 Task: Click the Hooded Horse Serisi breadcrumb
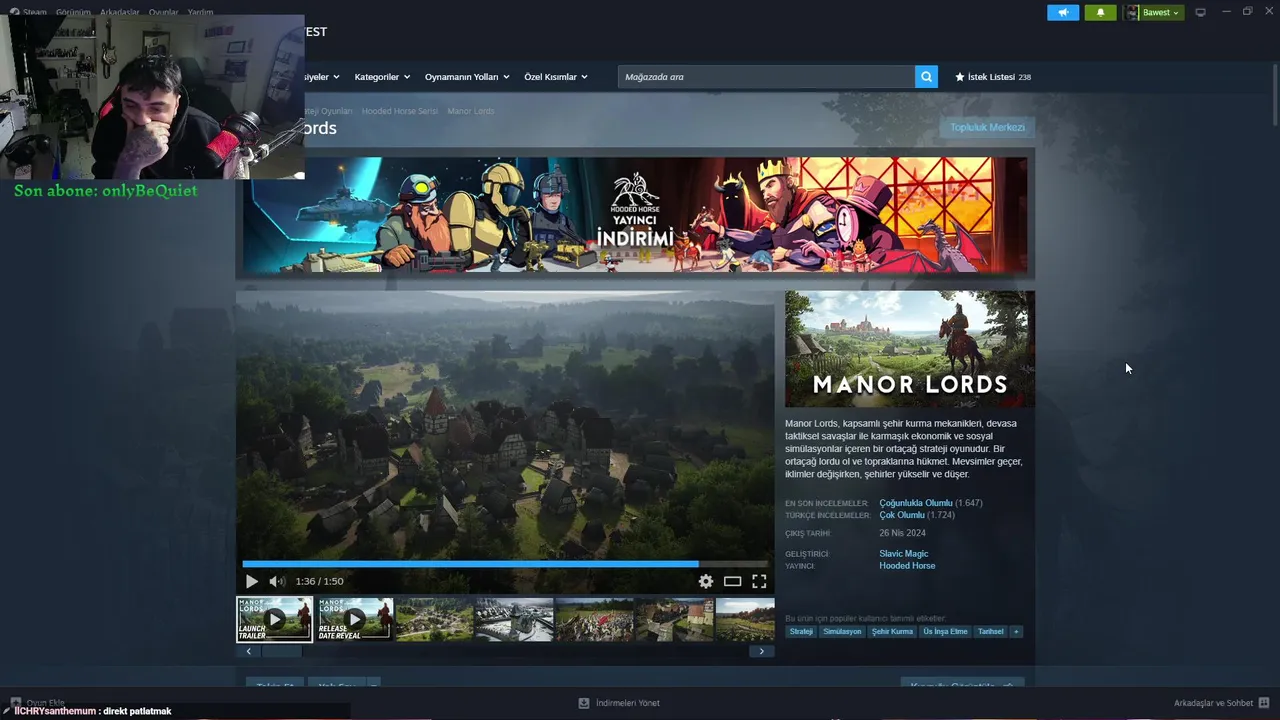[x=400, y=111]
